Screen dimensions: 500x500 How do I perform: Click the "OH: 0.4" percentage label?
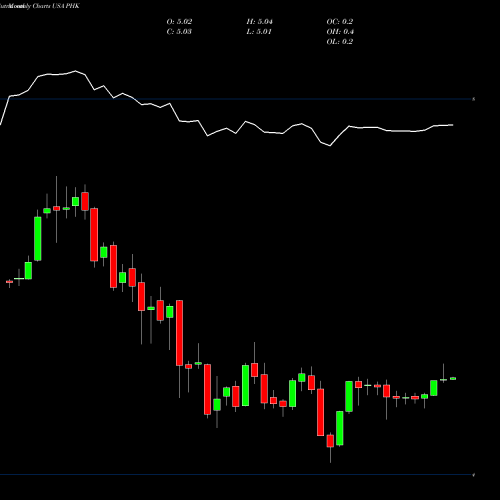coord(340,32)
